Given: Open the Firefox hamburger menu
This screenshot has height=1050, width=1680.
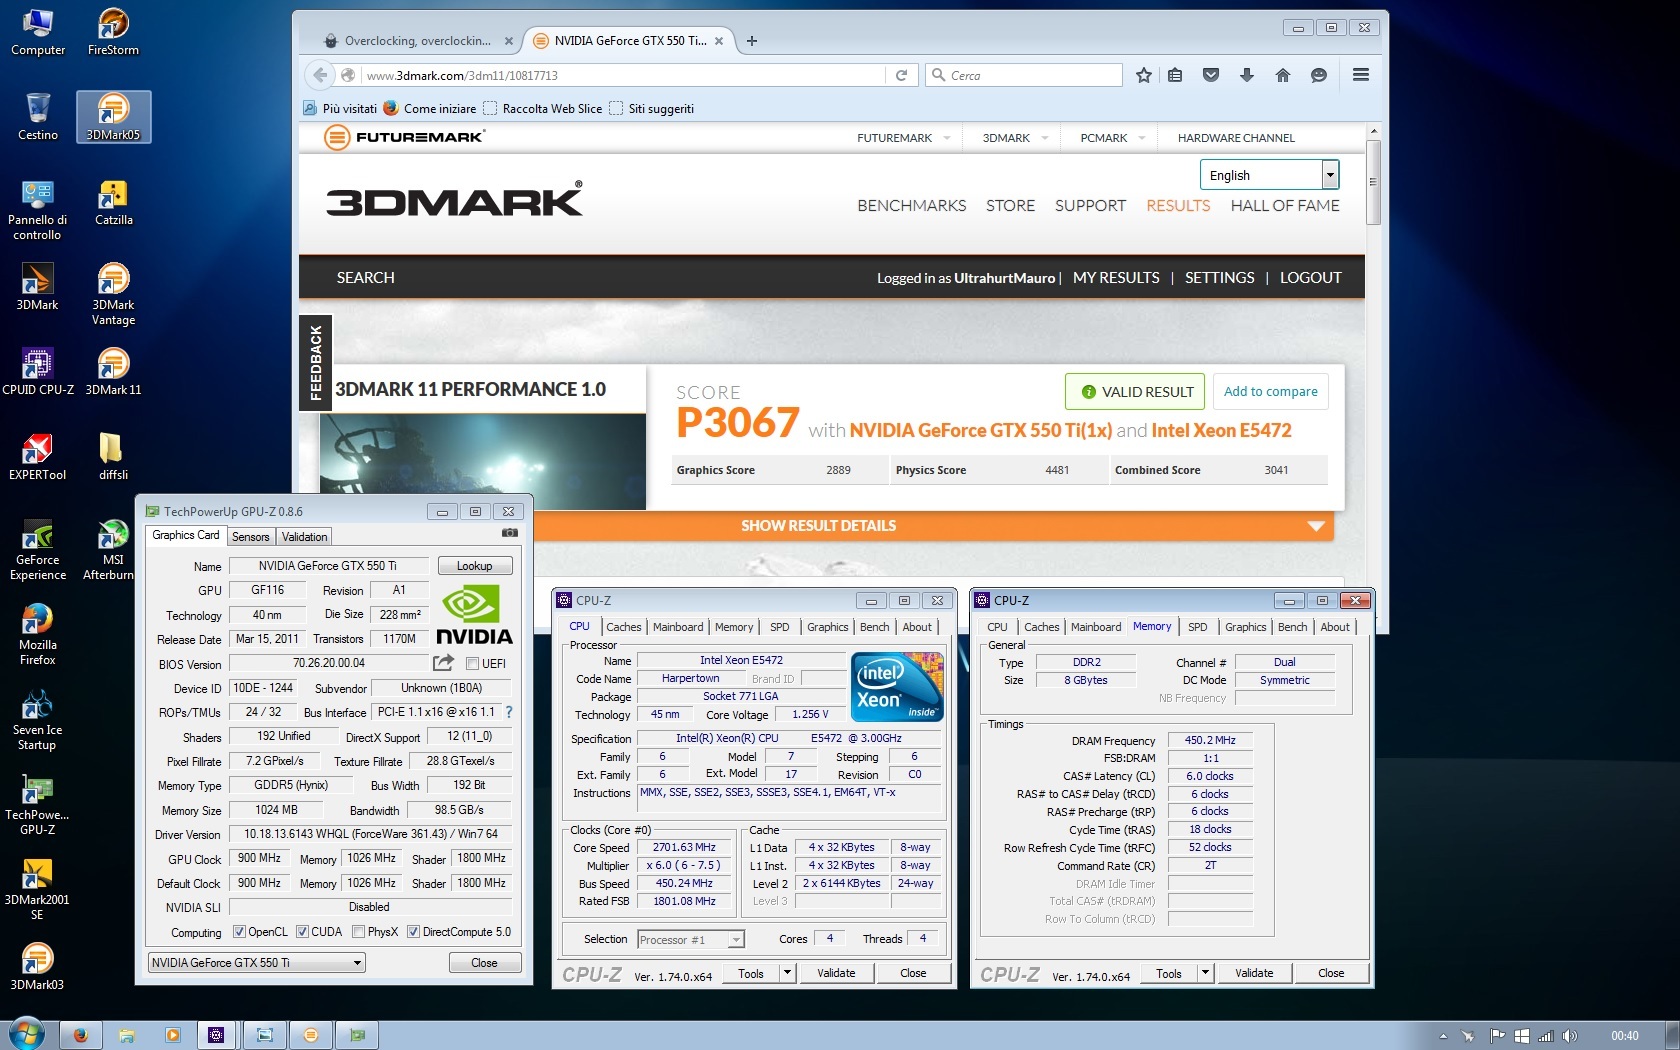Looking at the screenshot, I should pyautogui.click(x=1361, y=75).
